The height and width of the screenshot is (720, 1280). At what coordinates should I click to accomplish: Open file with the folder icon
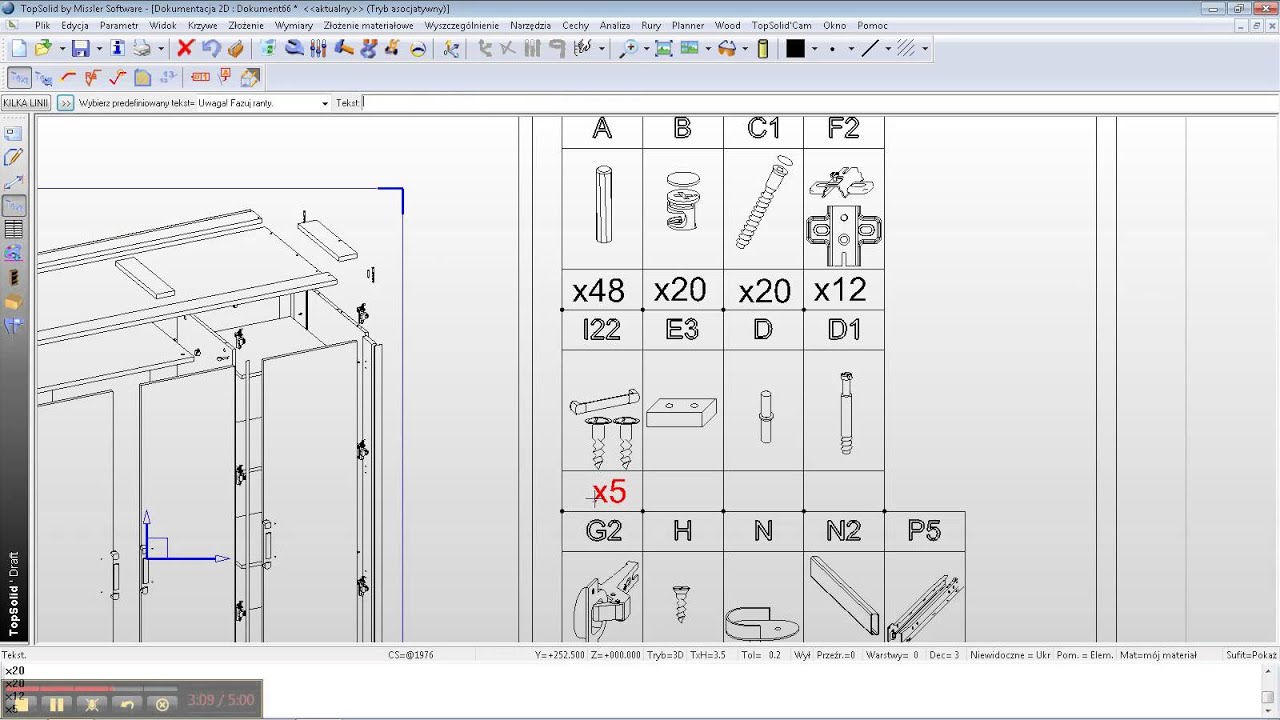(x=44, y=48)
